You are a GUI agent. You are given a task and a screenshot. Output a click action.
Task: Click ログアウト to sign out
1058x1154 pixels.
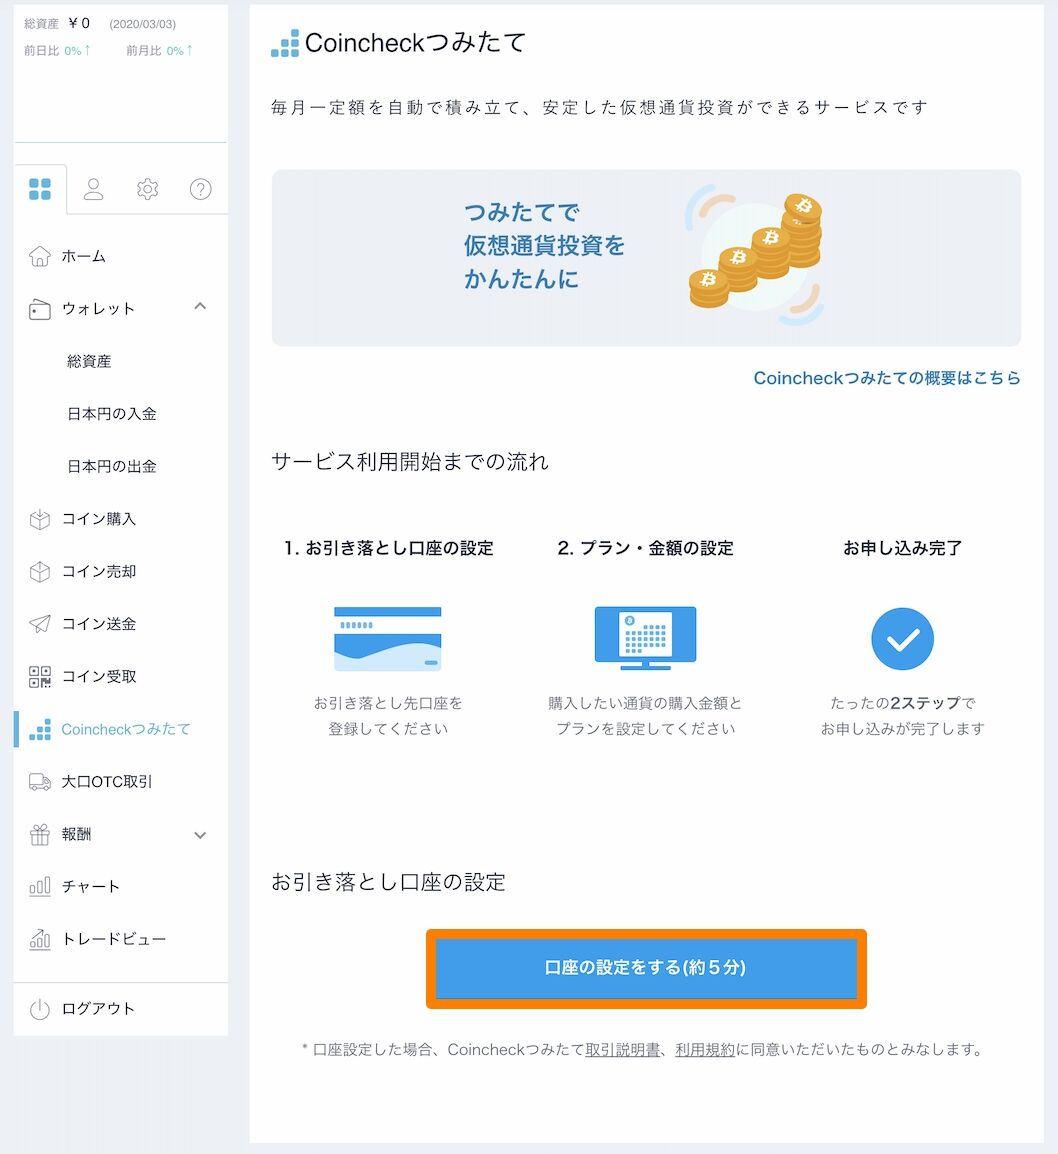(x=99, y=1009)
